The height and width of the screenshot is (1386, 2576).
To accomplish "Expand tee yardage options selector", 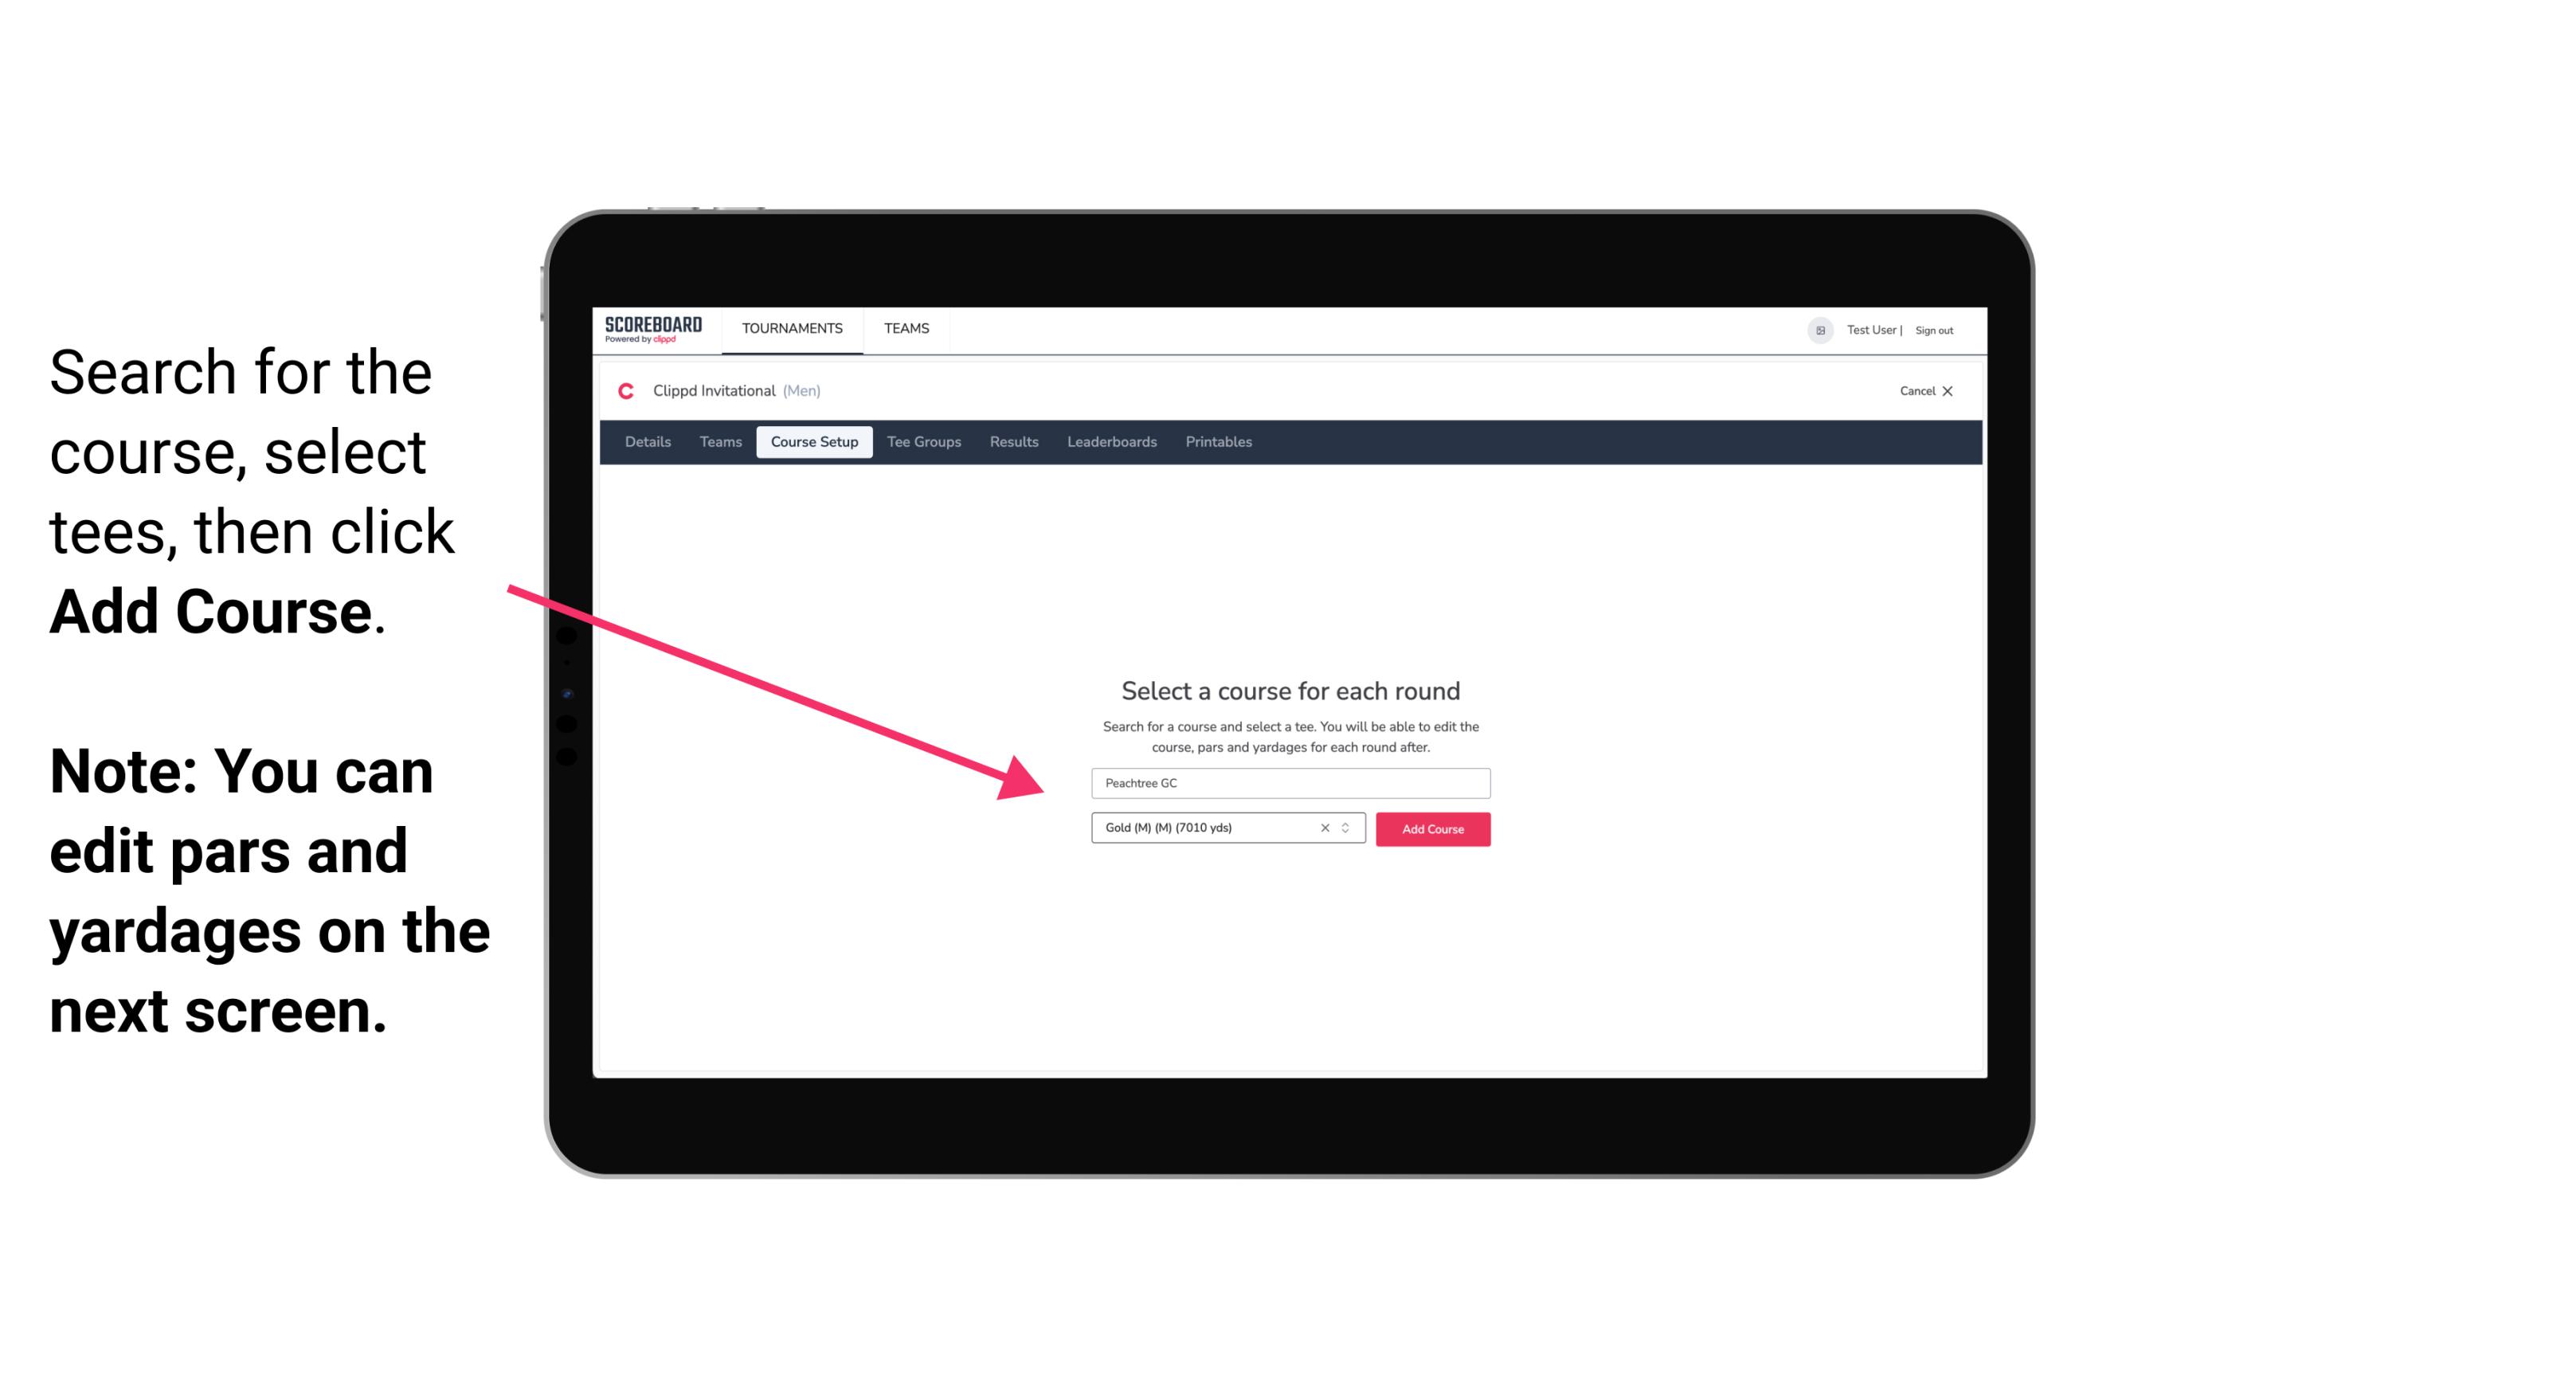I will 1349,829.
